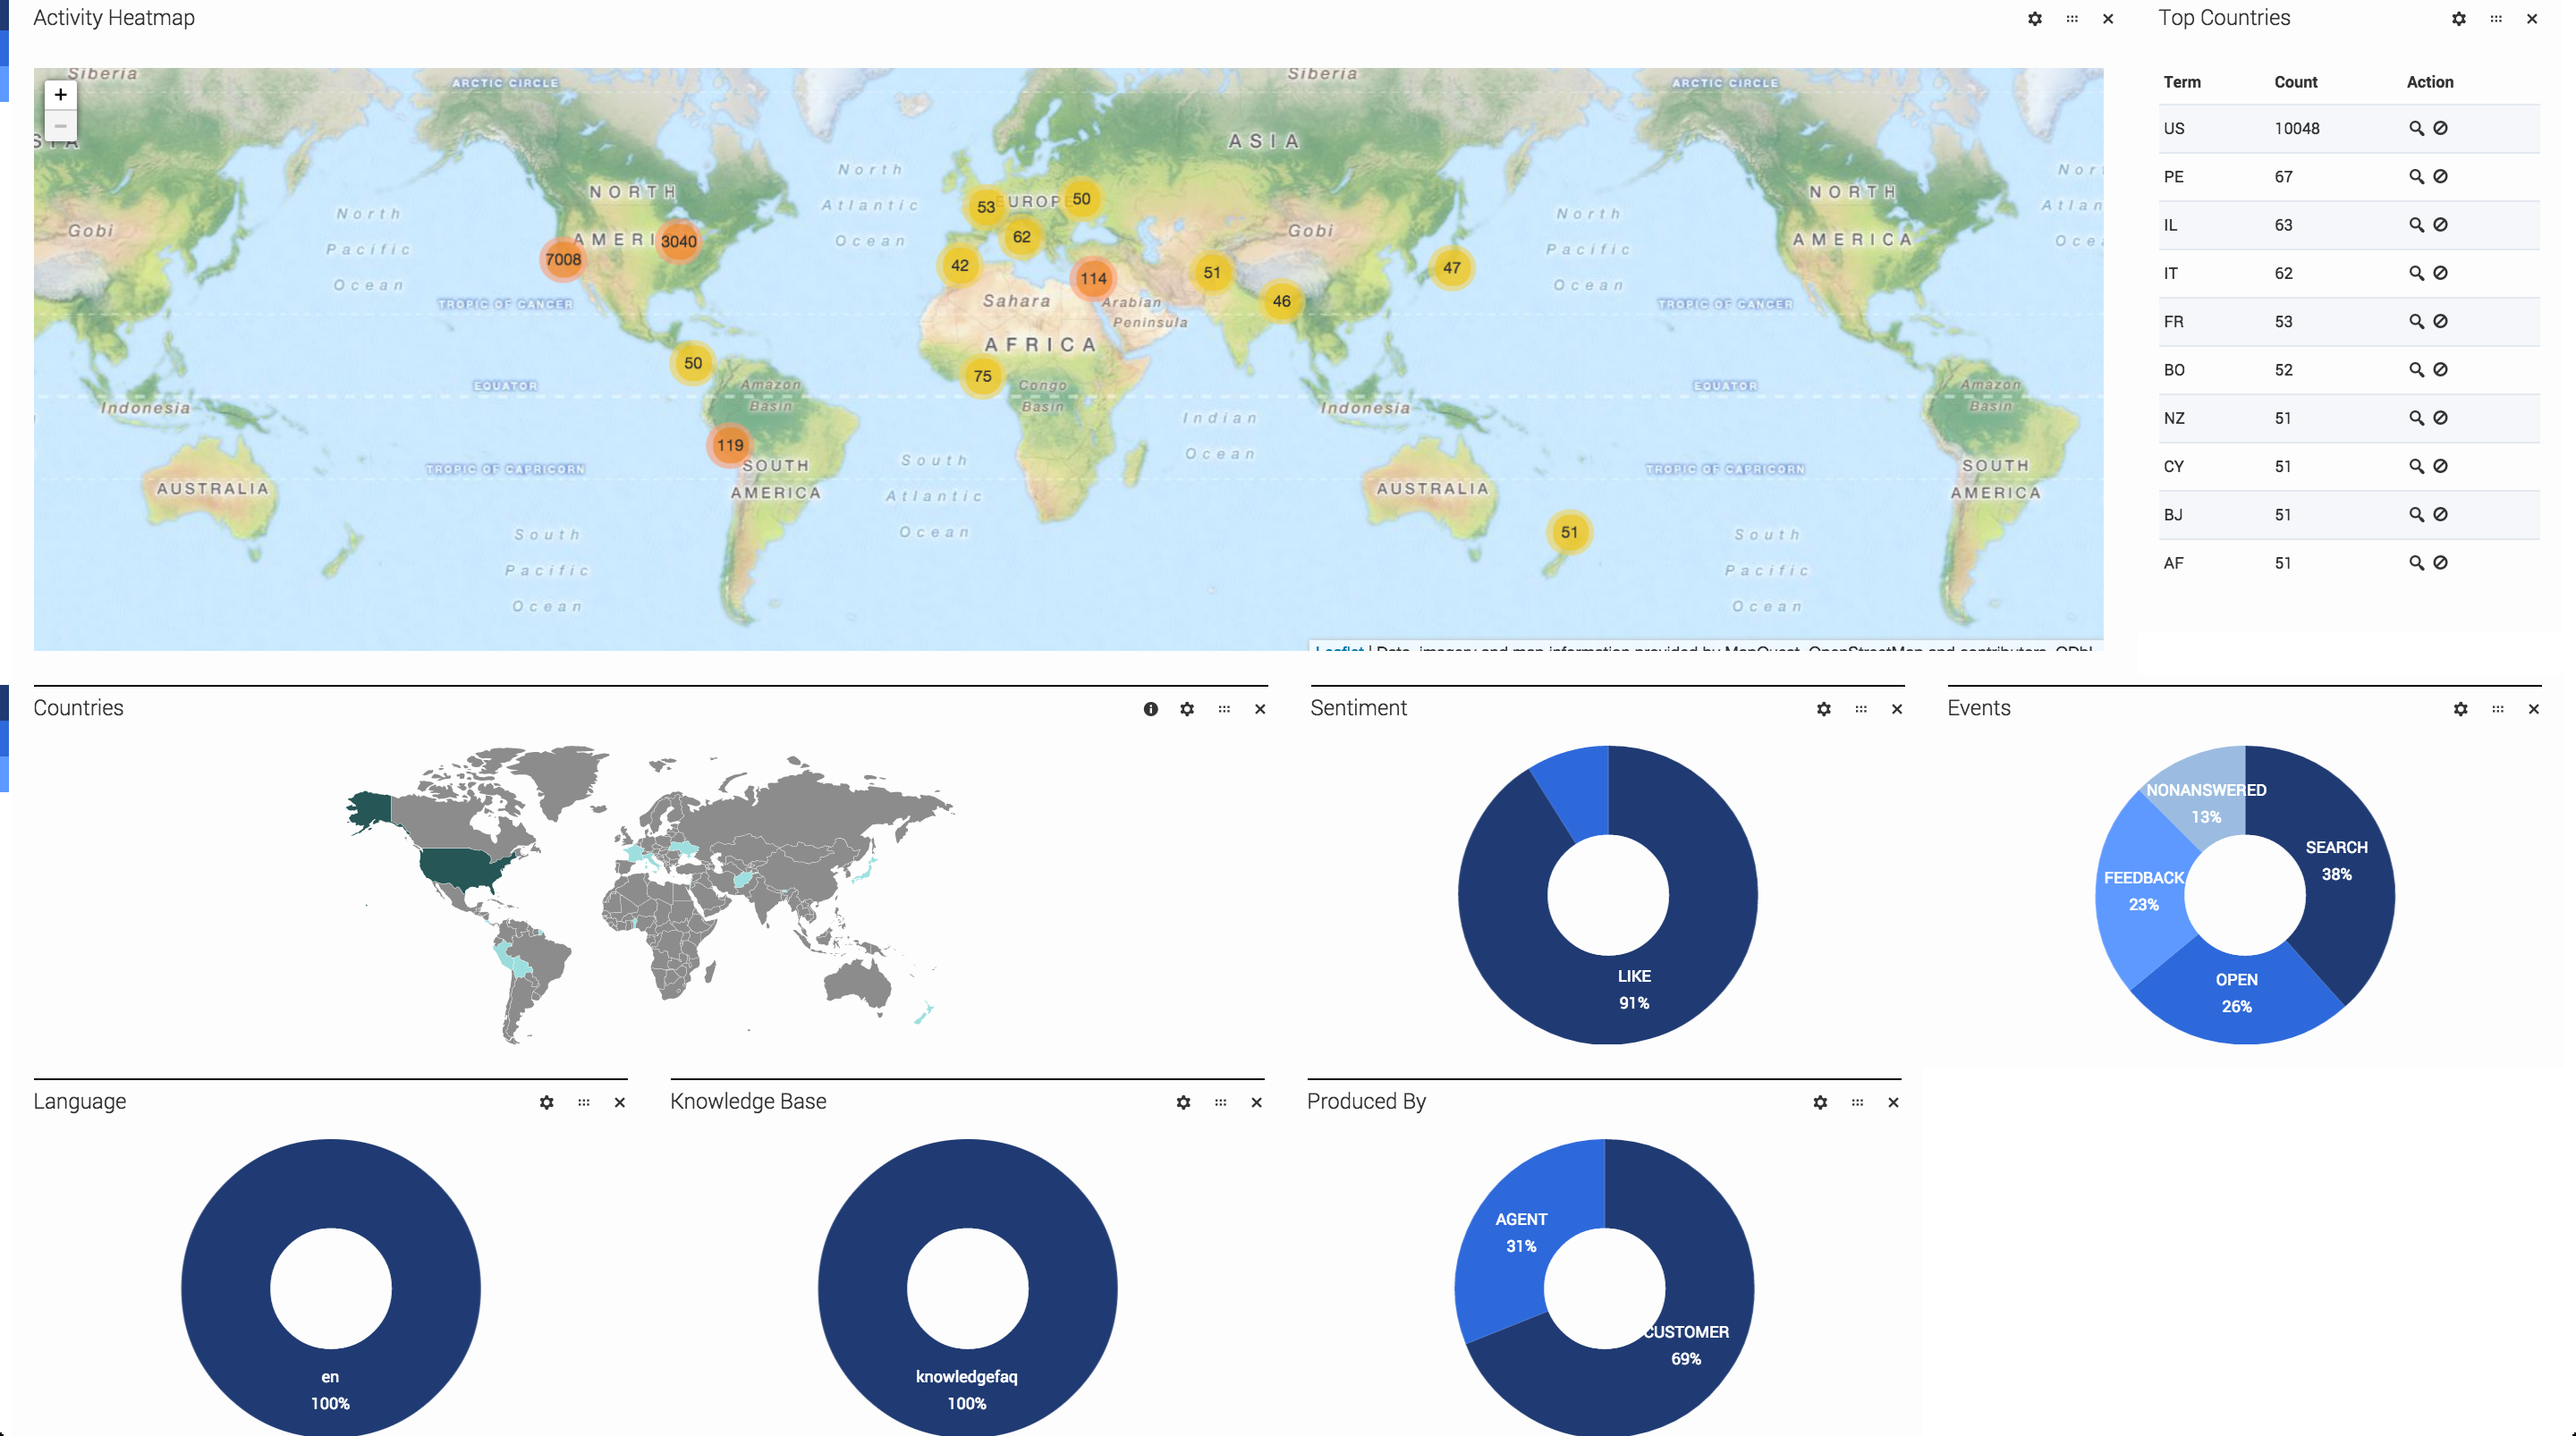This screenshot has height=1436, width=2576.
Task: Filter by NZ magnifier icon
Action: [2416, 418]
